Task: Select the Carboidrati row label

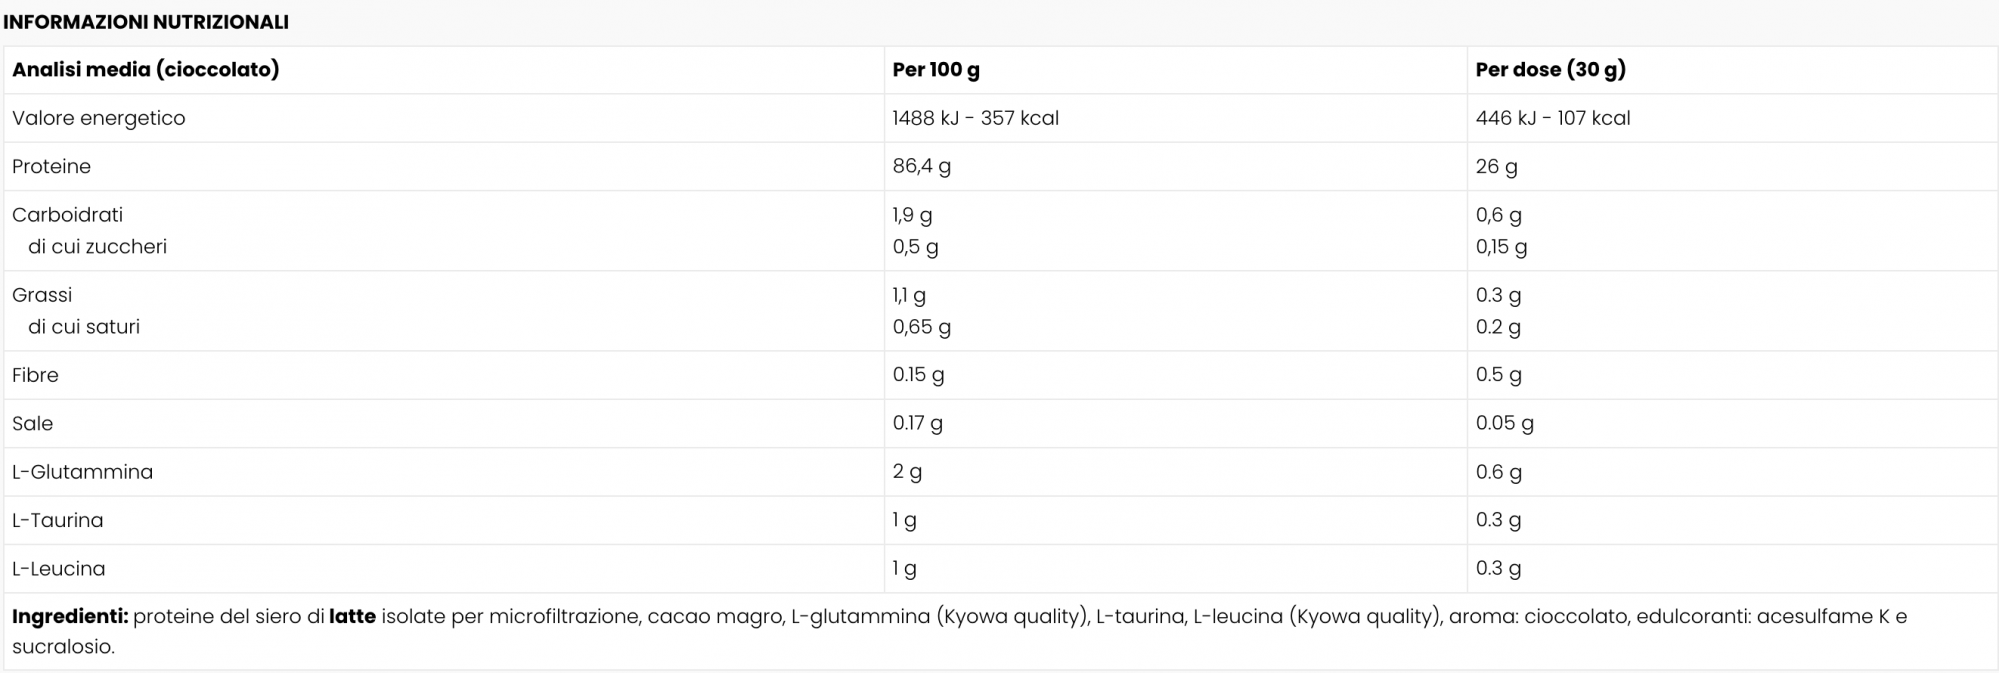Action: pos(68,214)
